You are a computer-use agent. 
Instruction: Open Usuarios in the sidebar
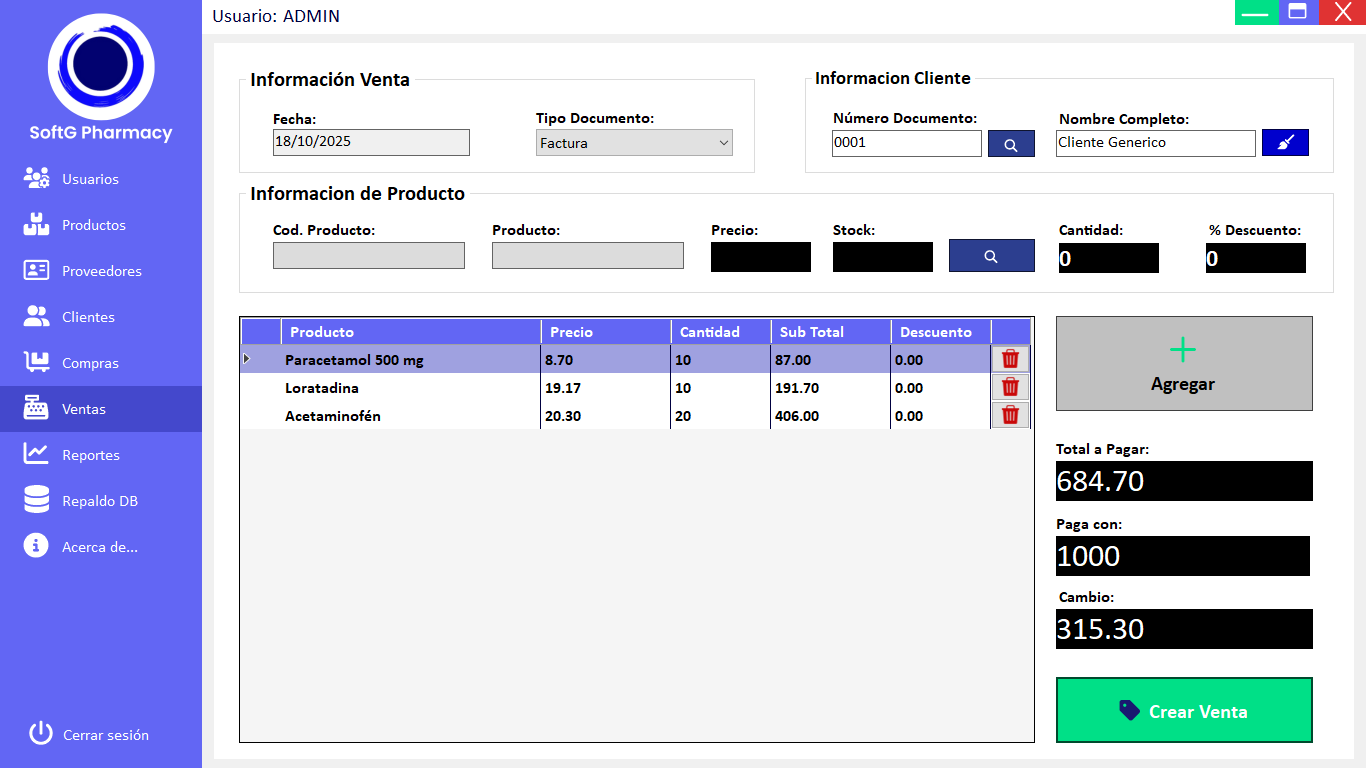tap(90, 179)
